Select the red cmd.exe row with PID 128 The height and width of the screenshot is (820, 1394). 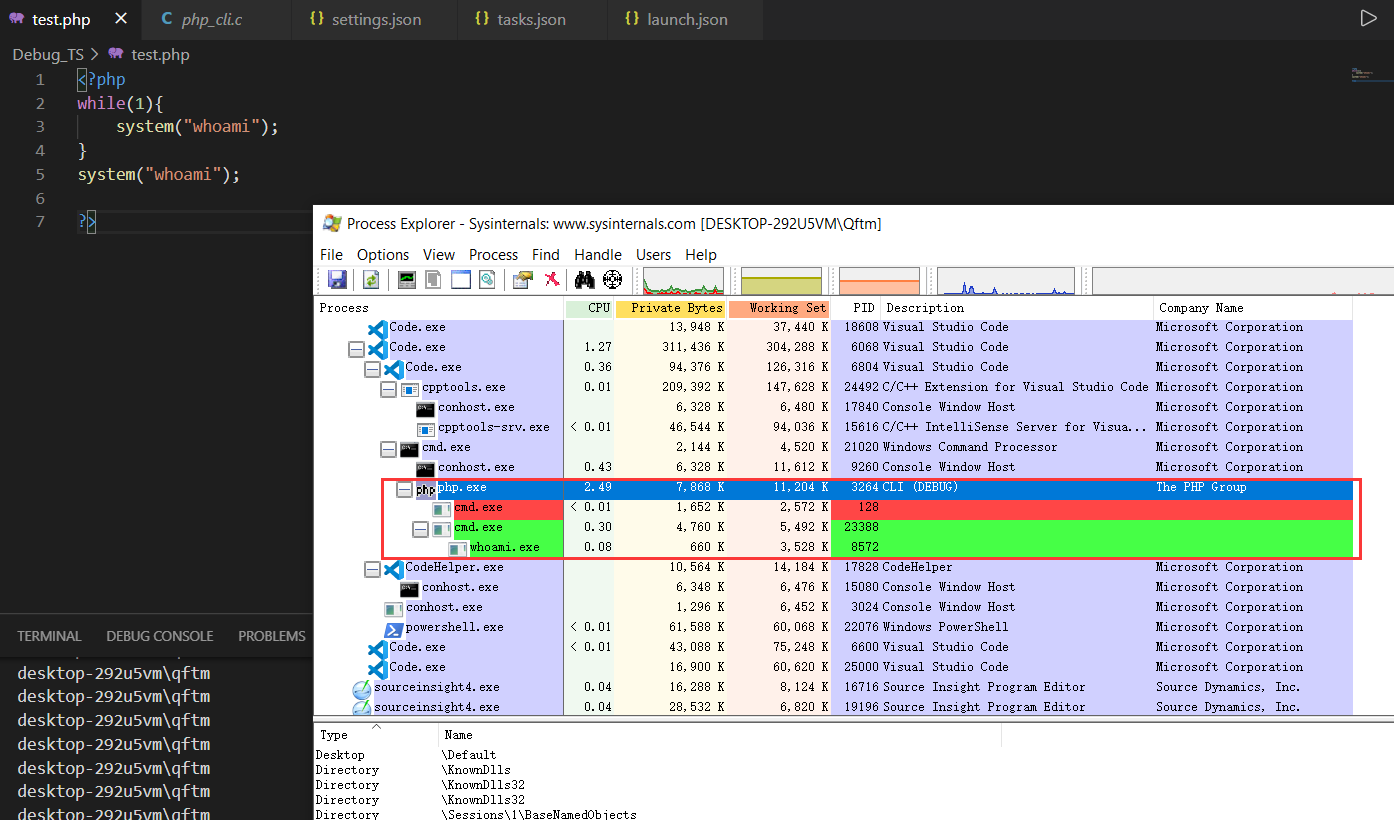[x=834, y=508]
